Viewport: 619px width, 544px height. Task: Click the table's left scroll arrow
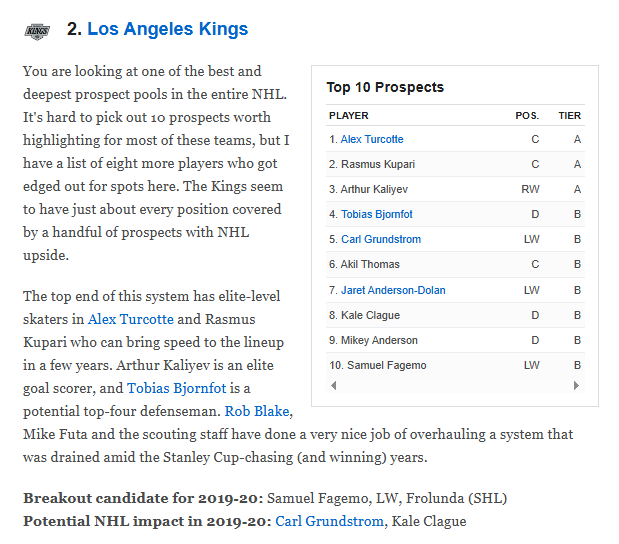(x=333, y=385)
